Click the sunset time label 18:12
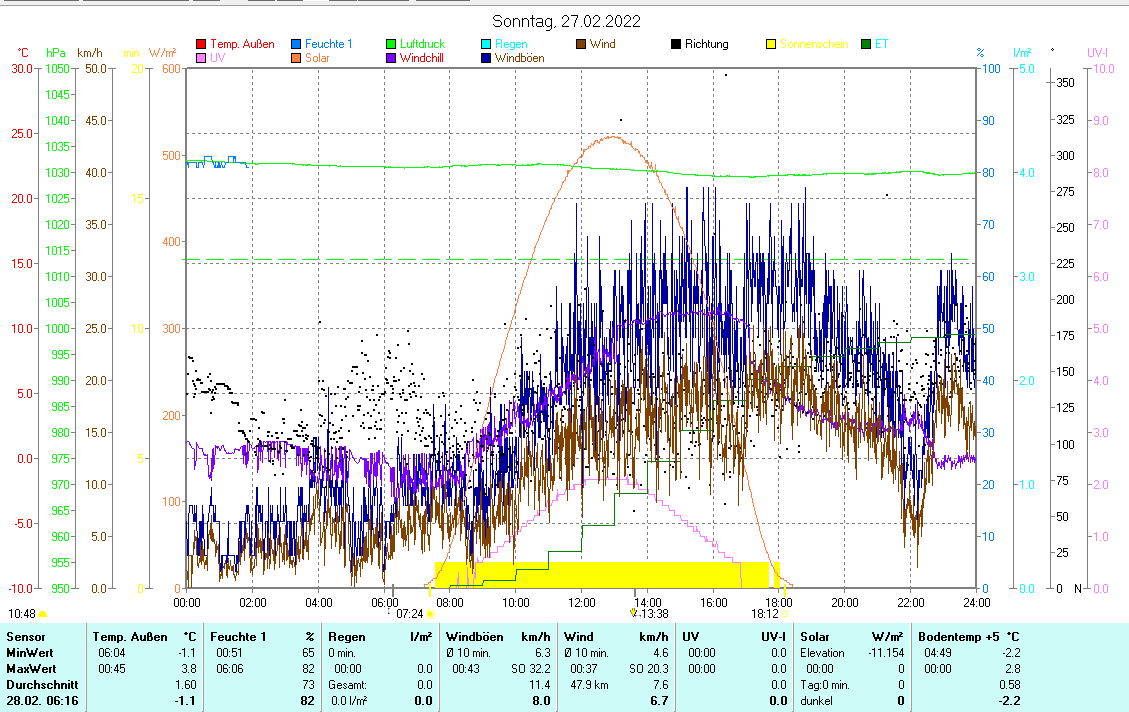This screenshot has width=1129, height=712. [x=765, y=614]
